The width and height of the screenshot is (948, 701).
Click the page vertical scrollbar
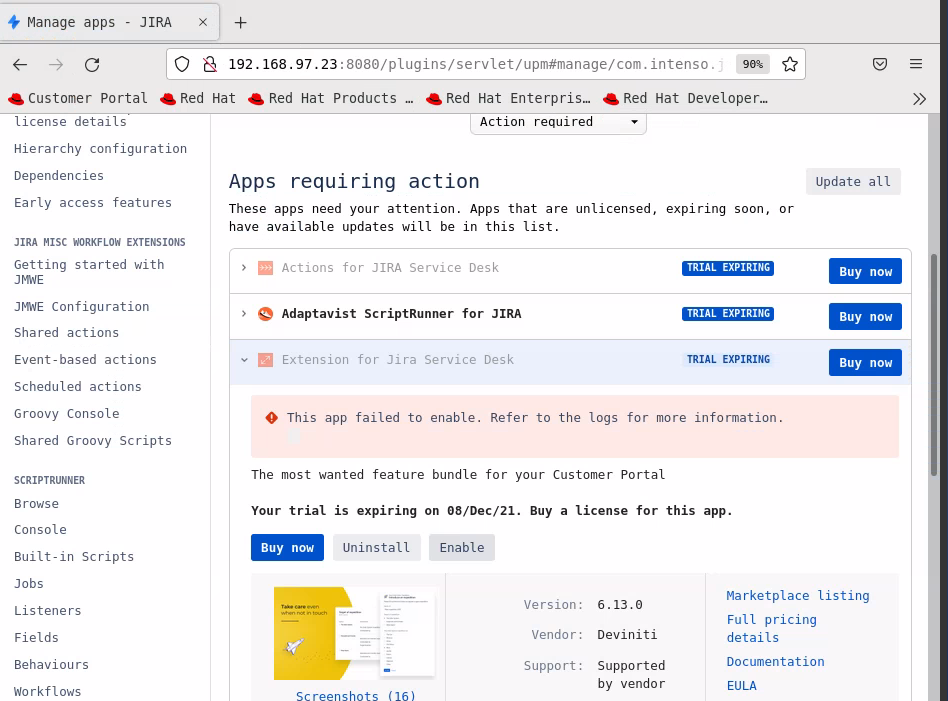(x=933, y=364)
